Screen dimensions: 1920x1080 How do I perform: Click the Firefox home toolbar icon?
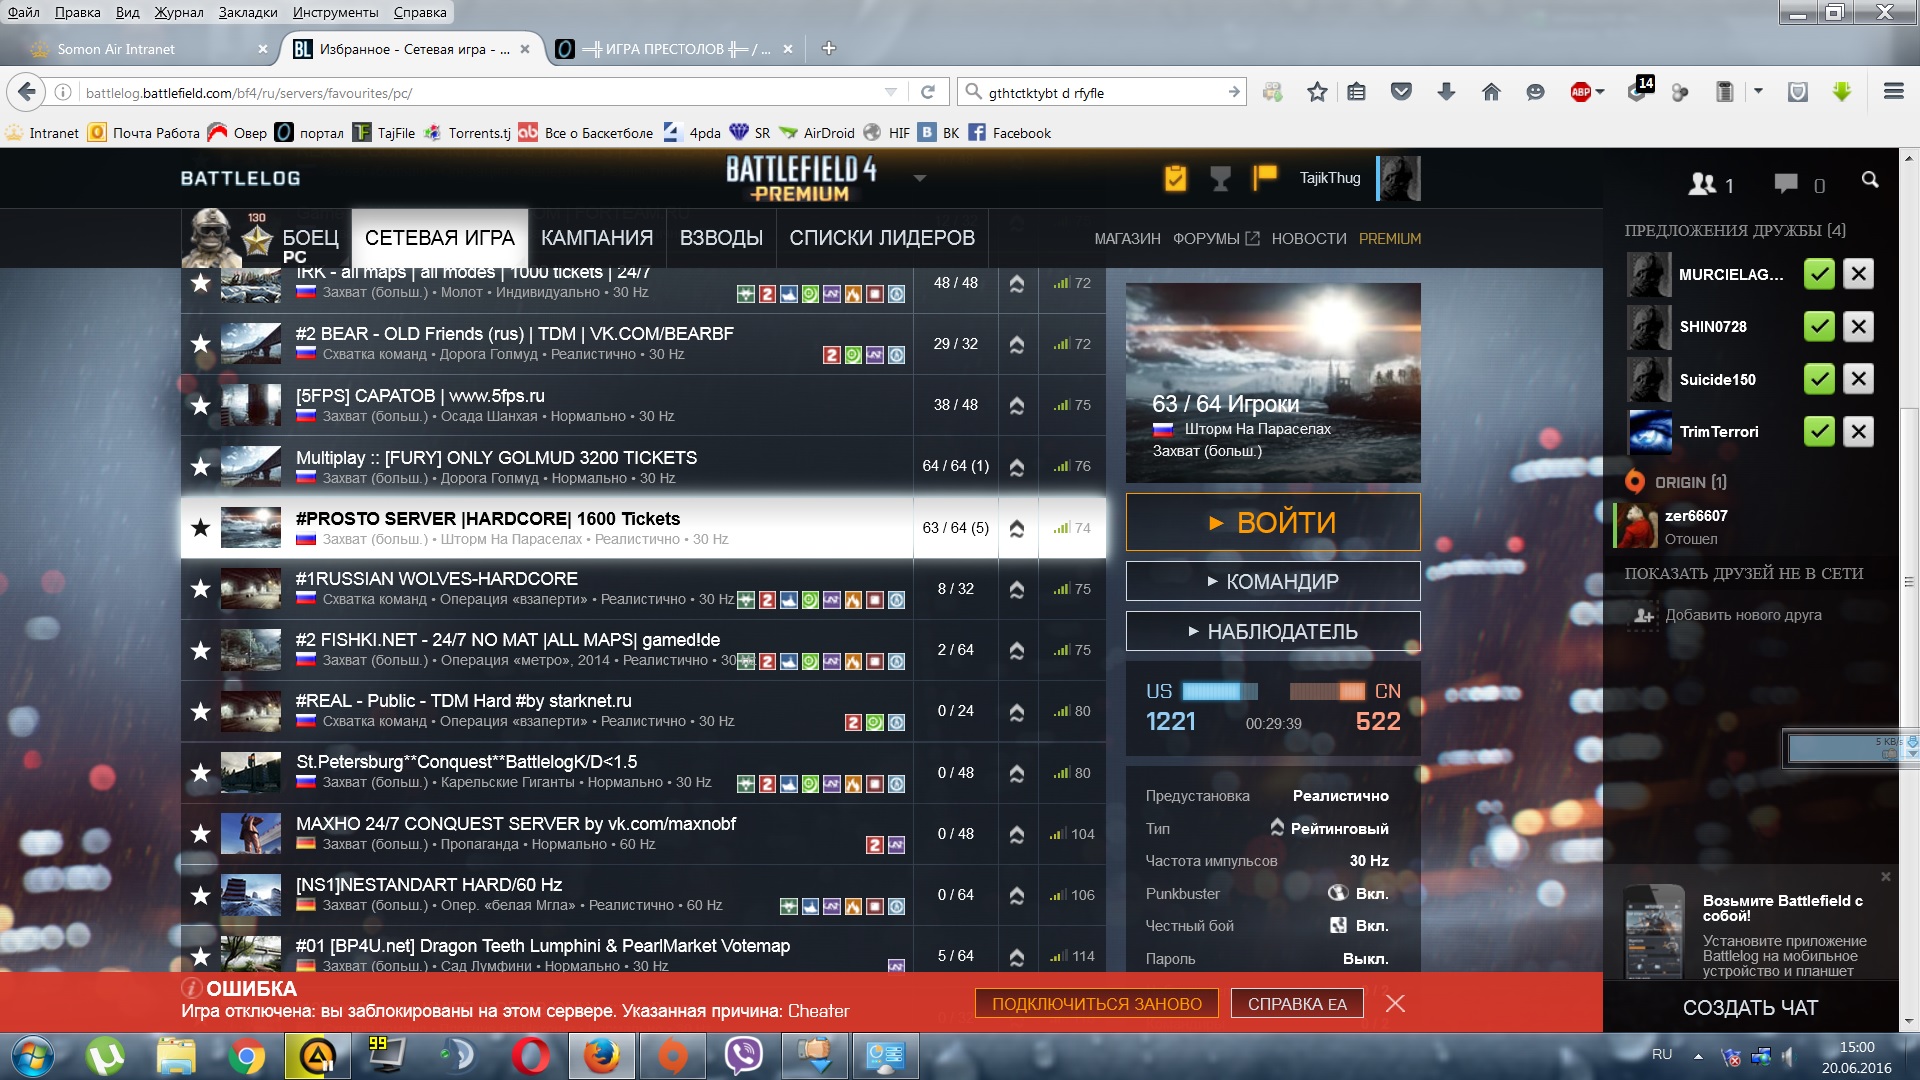click(1491, 93)
